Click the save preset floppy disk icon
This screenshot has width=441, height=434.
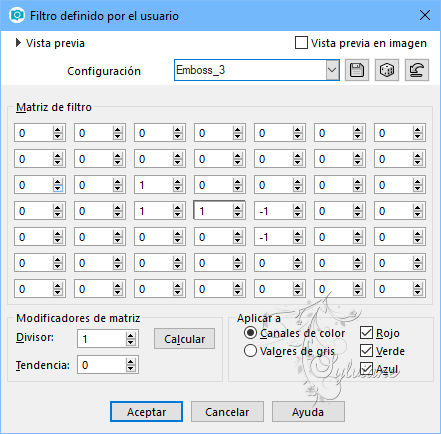click(x=357, y=70)
